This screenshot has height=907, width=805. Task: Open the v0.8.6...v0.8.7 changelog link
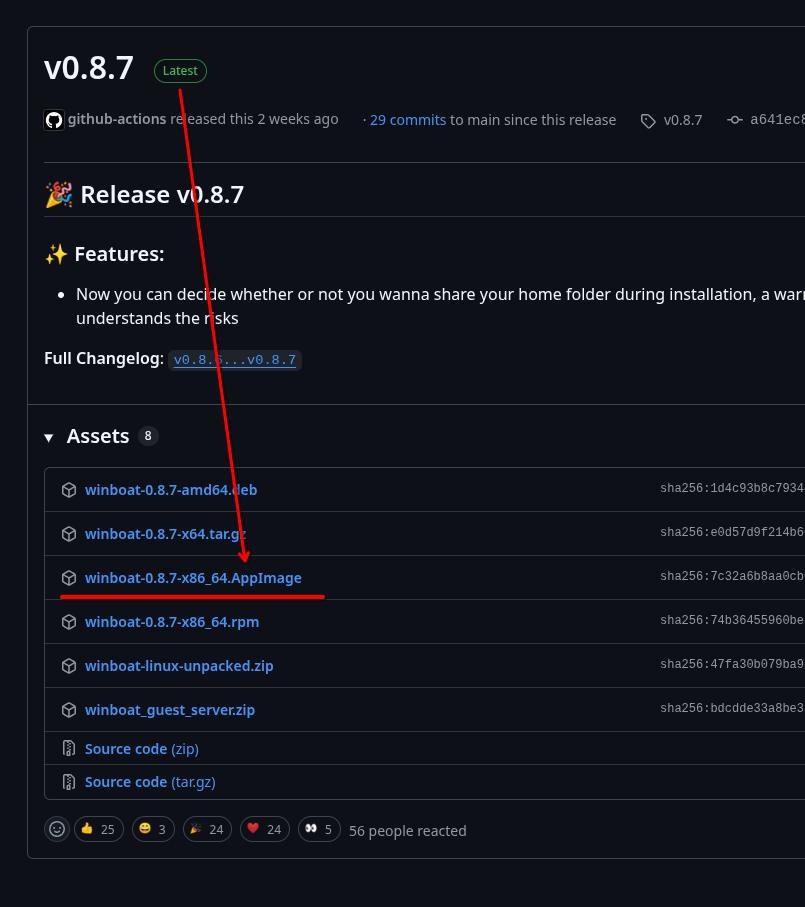[x=235, y=360]
